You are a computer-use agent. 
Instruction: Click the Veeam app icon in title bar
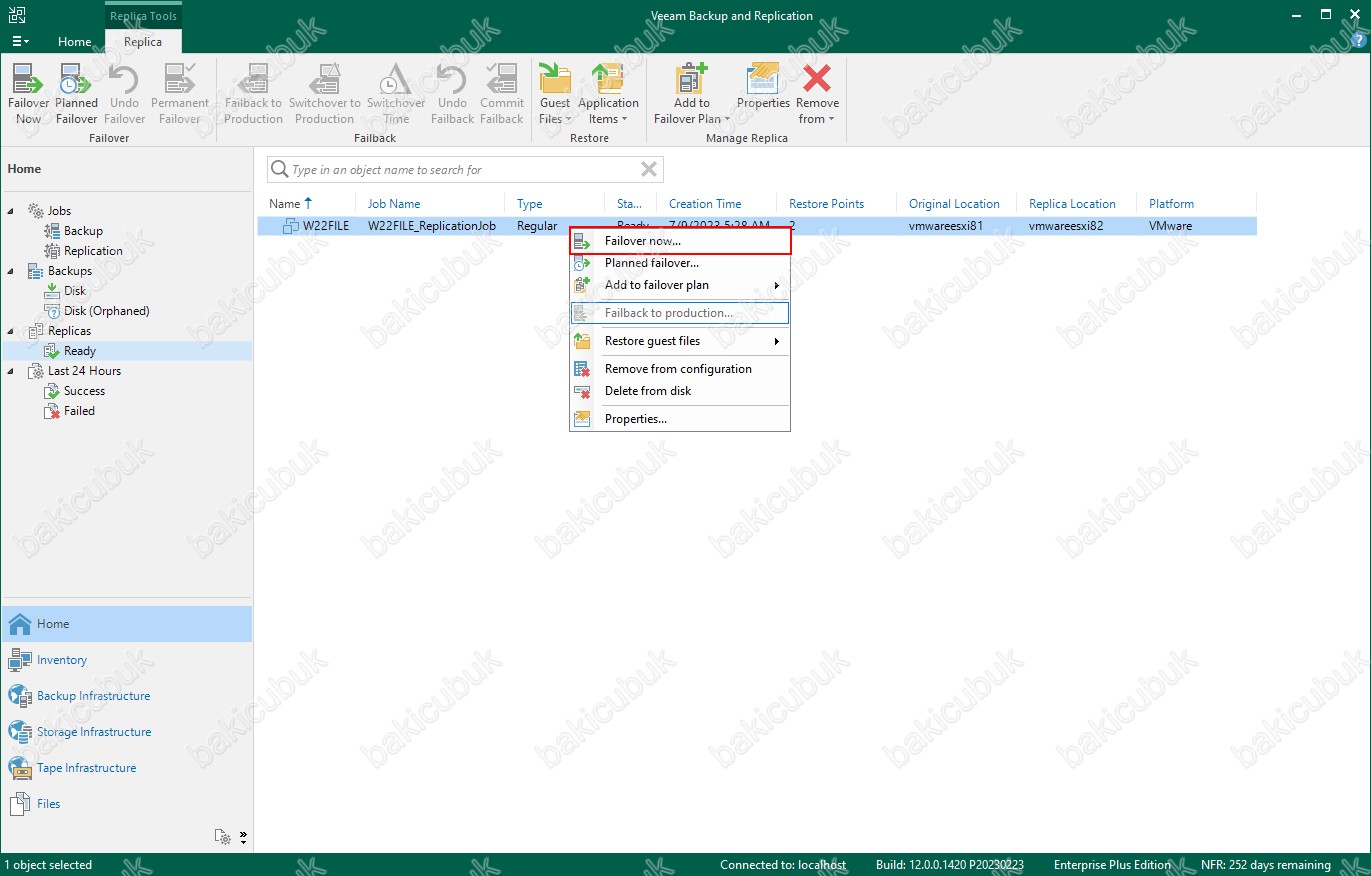point(17,15)
